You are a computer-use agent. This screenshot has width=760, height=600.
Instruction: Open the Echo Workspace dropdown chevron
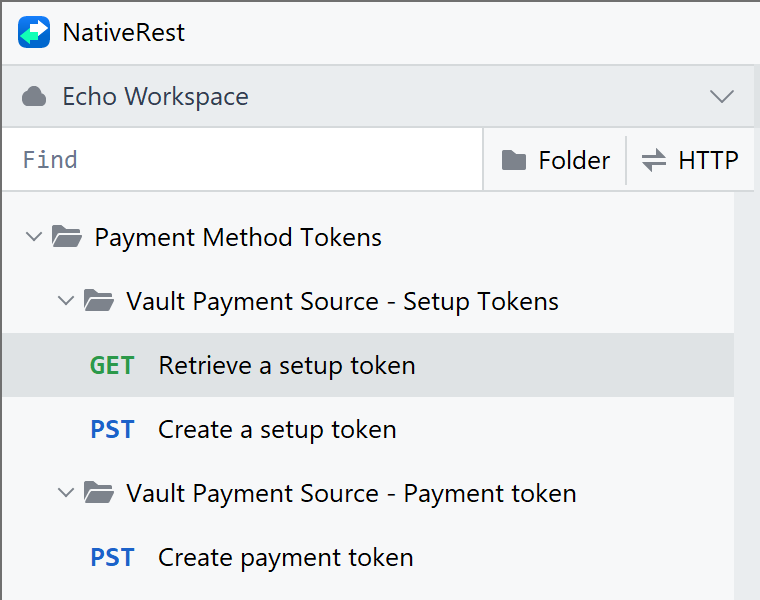pyautogui.click(x=722, y=96)
